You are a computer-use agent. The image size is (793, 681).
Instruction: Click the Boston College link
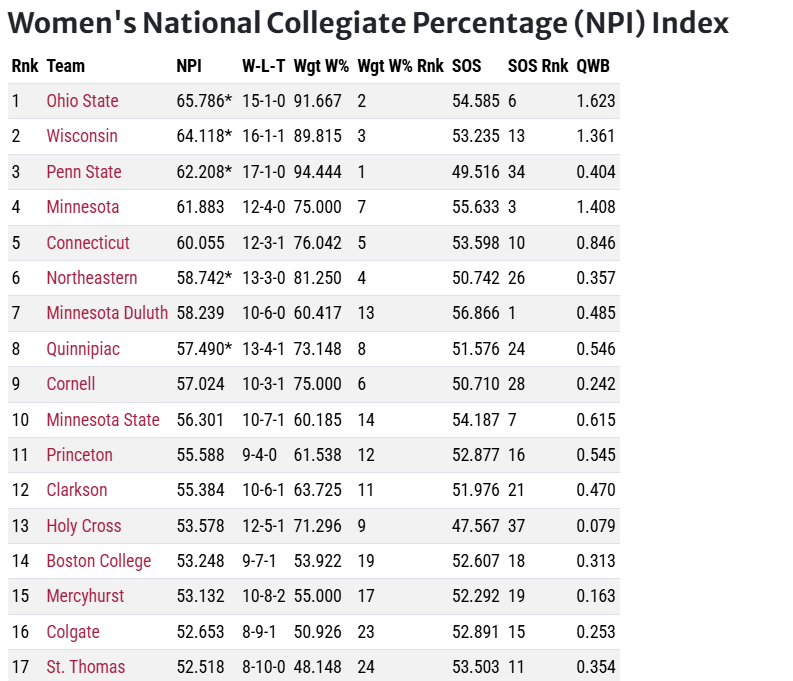pyautogui.click(x=99, y=561)
